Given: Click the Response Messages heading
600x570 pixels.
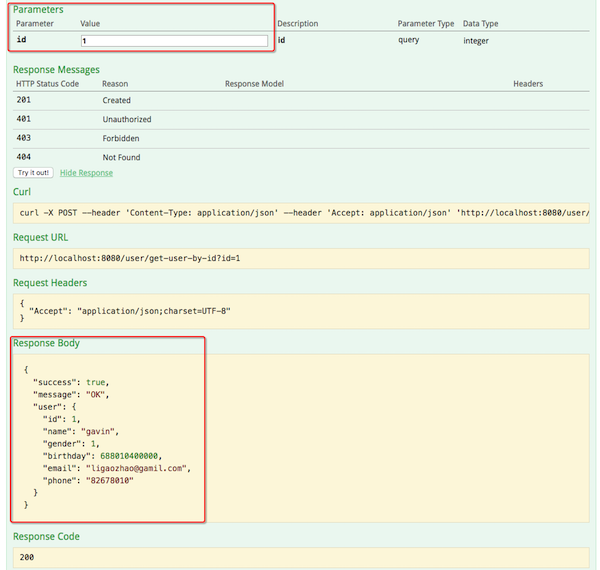Looking at the screenshot, I should pyautogui.click(x=56, y=70).
